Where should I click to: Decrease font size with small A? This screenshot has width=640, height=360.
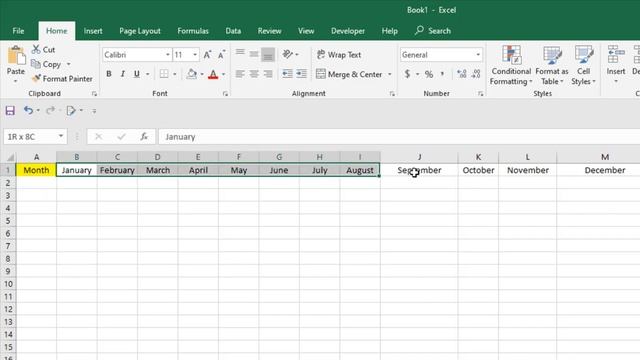(221, 55)
